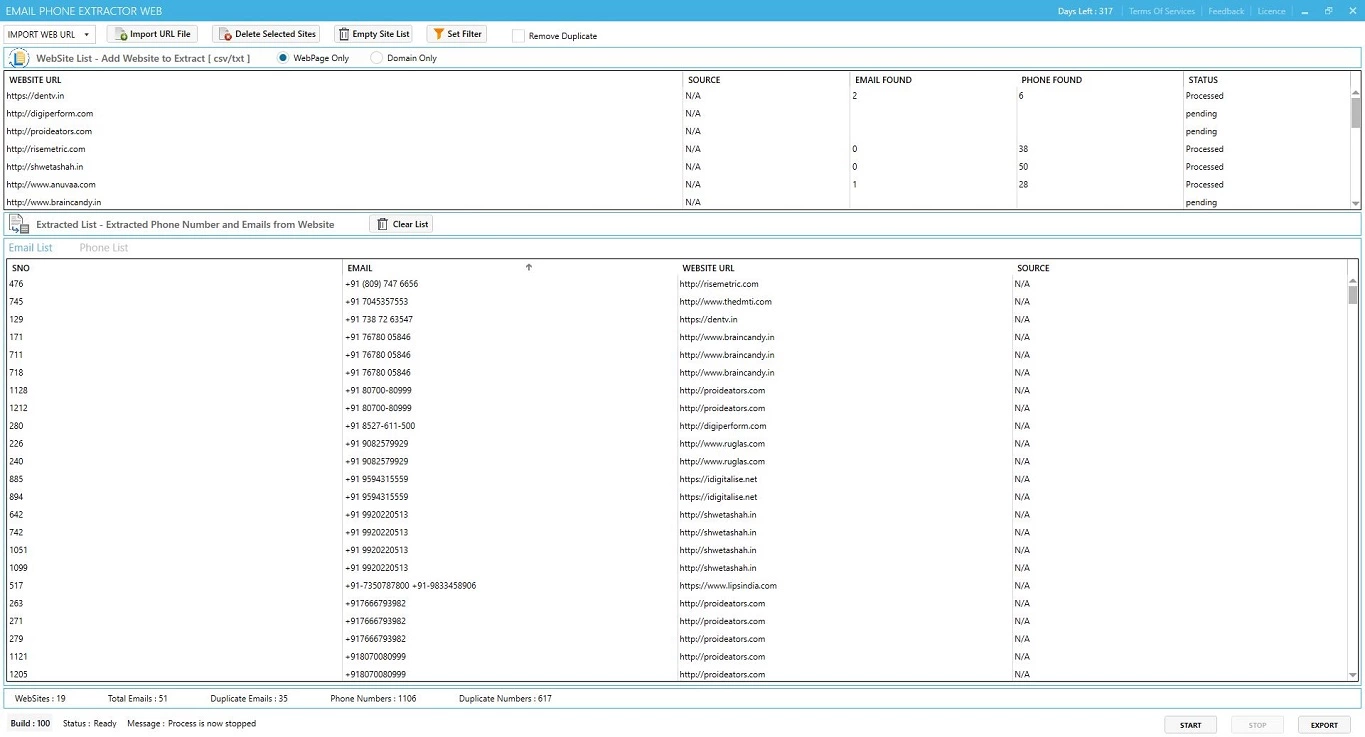Click the WebSite List document icon
This screenshot has width=1365, height=737.
(x=19, y=58)
